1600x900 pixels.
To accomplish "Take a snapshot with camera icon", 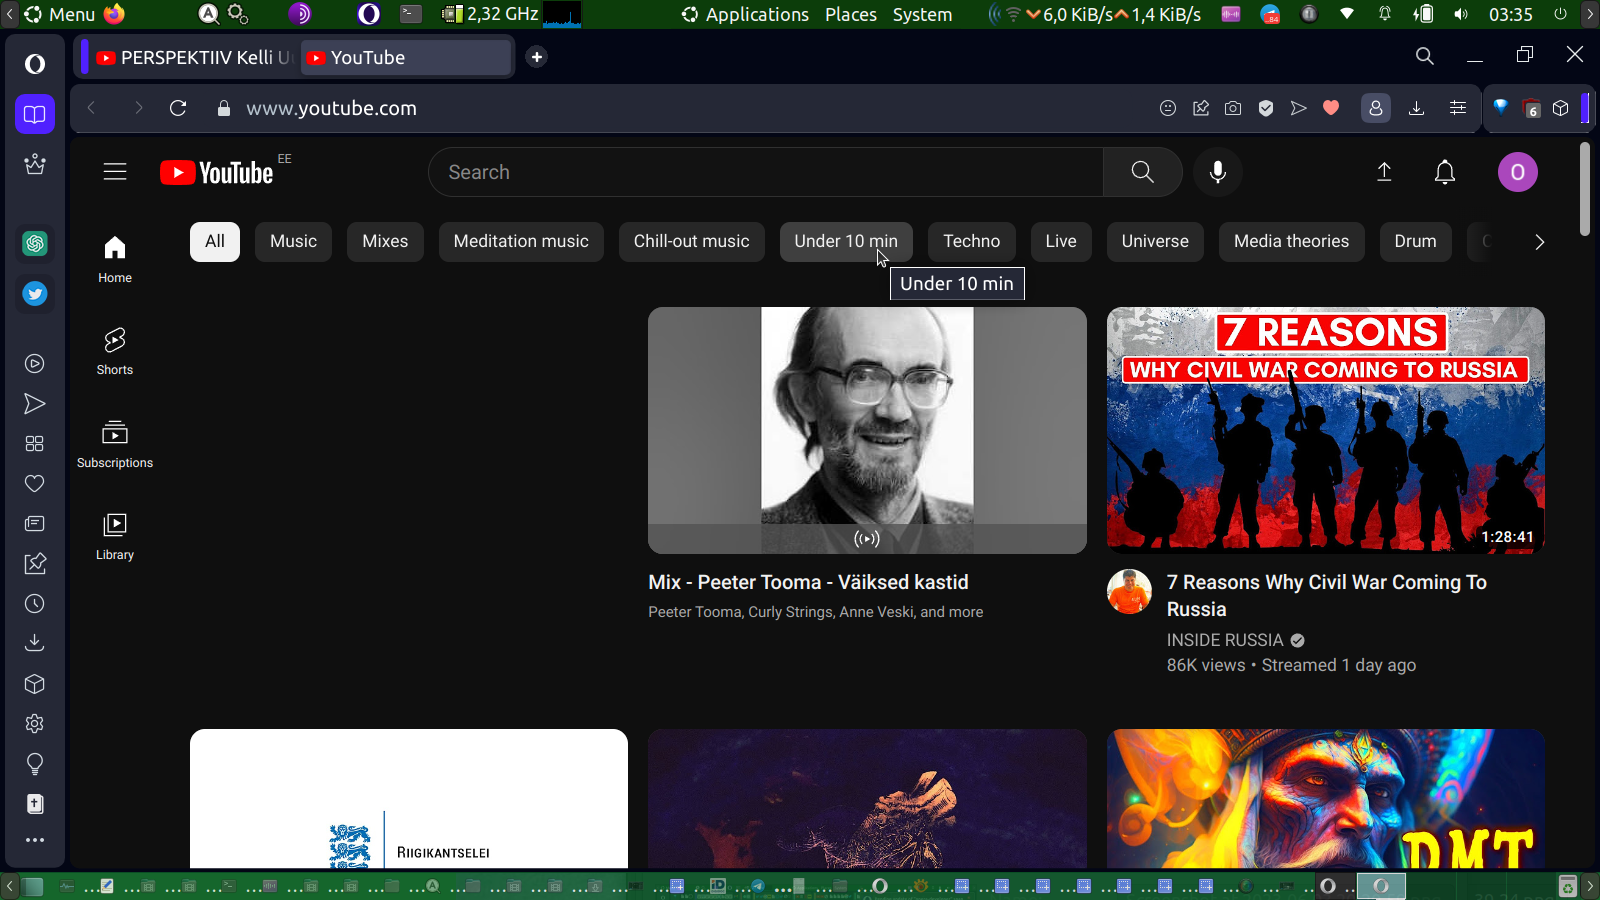I will [x=1233, y=108].
